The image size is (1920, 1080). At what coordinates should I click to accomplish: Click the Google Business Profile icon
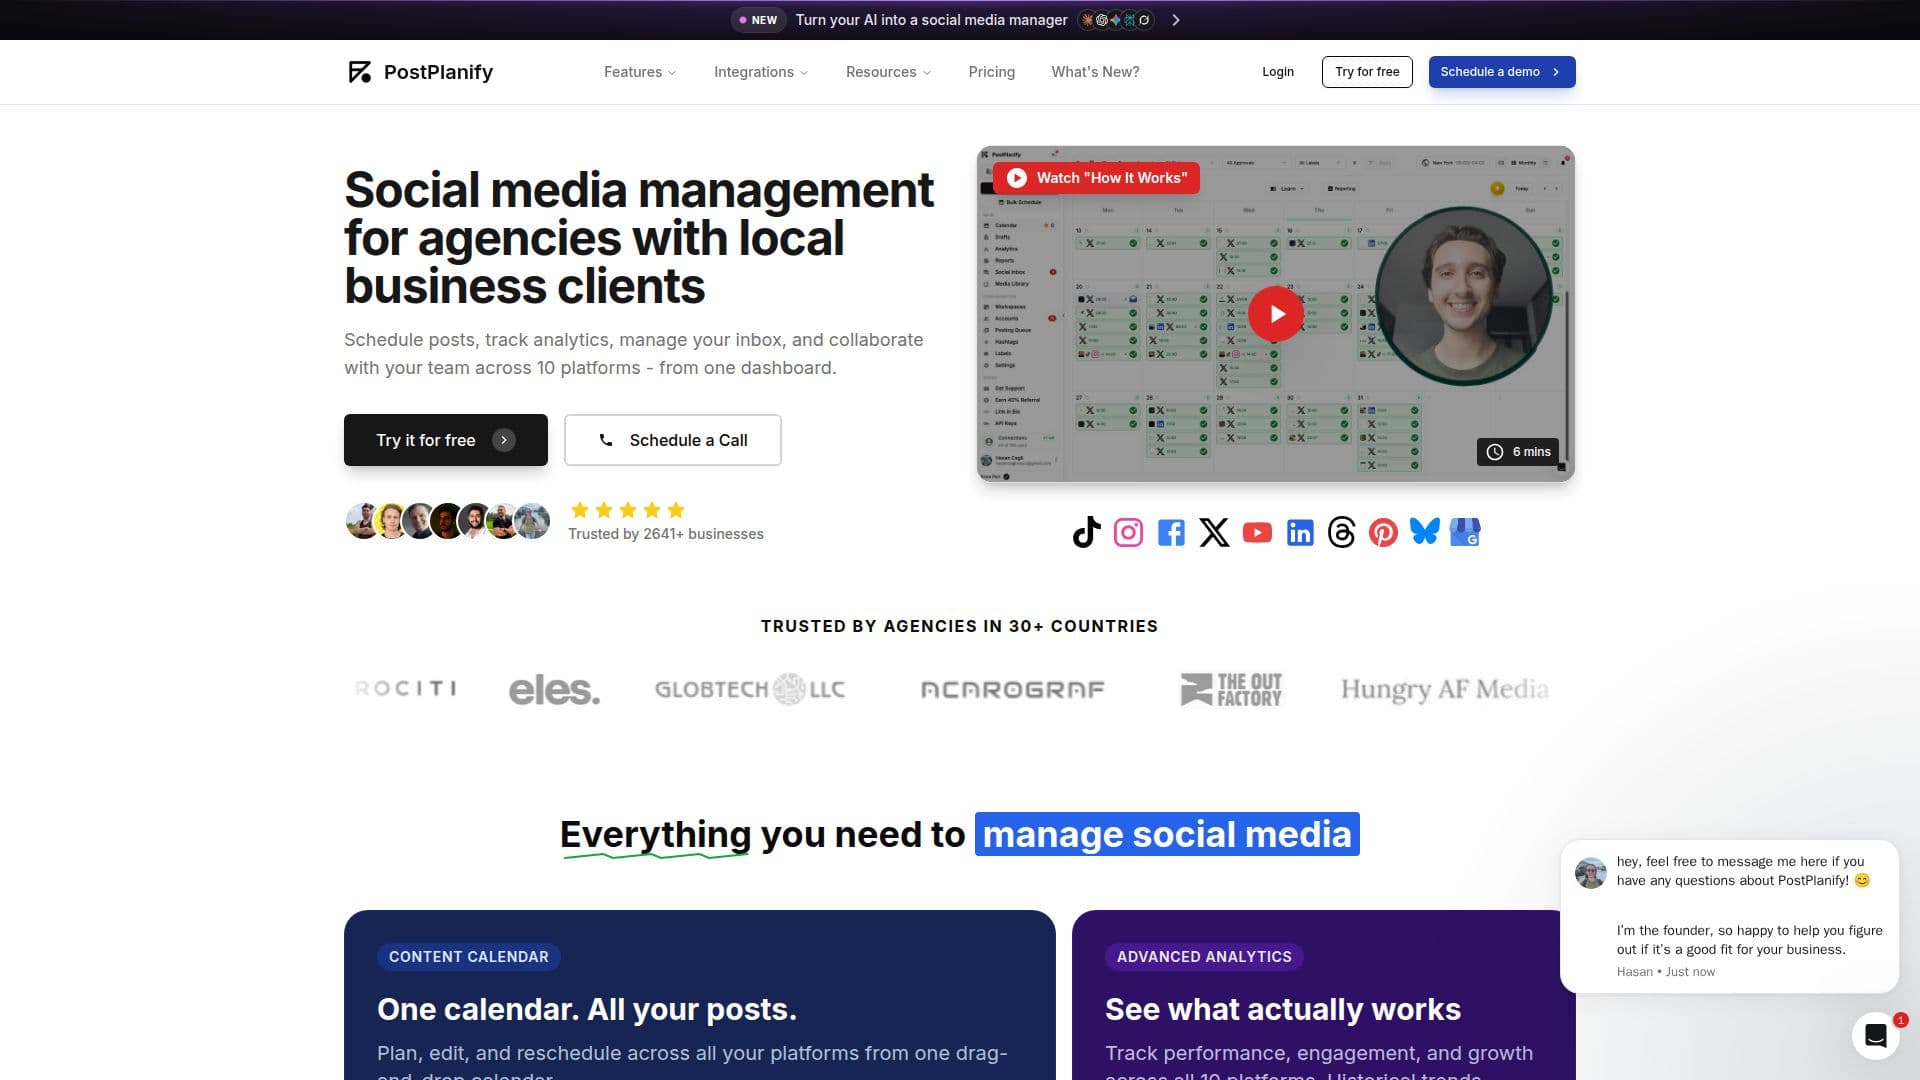pyautogui.click(x=1465, y=532)
